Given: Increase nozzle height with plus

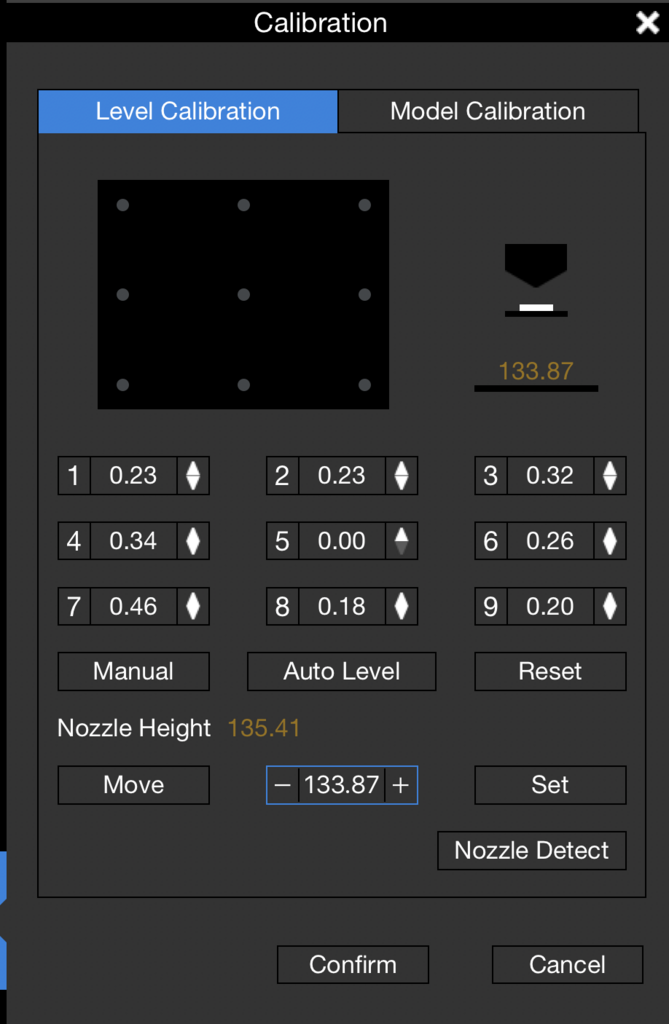Looking at the screenshot, I should [401, 785].
